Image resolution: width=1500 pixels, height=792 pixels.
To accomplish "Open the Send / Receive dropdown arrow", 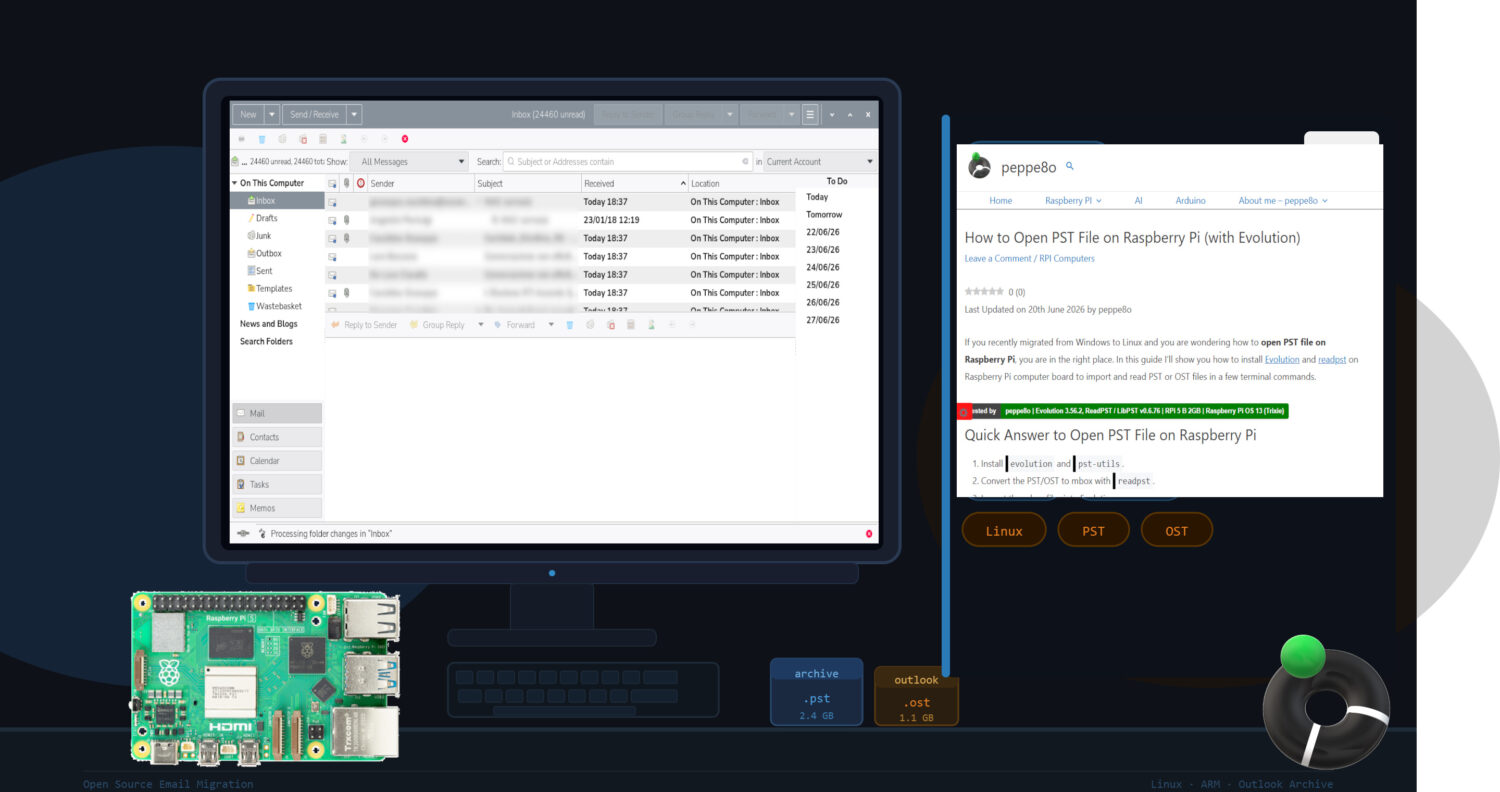I will [x=354, y=115].
